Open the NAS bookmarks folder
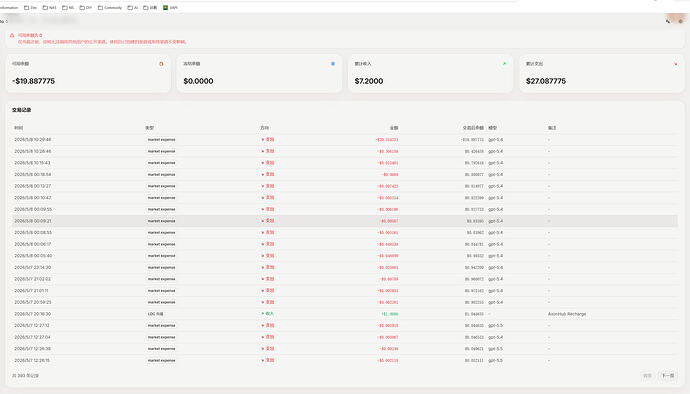Viewport: 690px width, 394px height. pos(49,7)
